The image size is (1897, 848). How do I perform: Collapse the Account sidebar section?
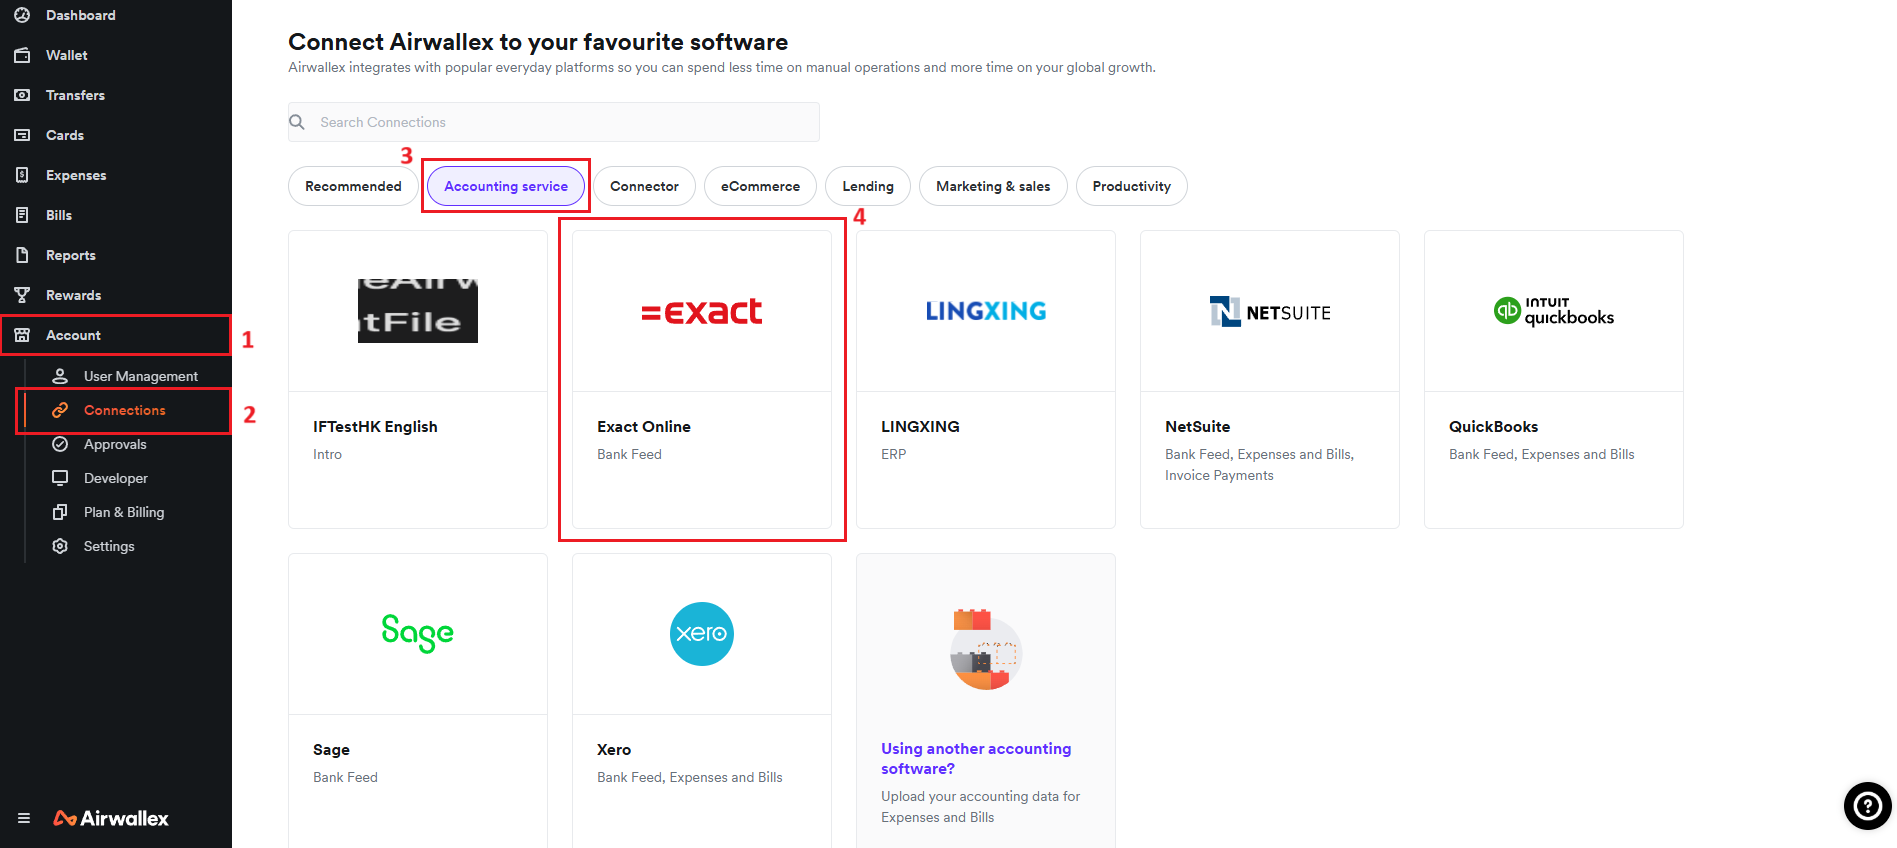pyautogui.click(x=116, y=335)
